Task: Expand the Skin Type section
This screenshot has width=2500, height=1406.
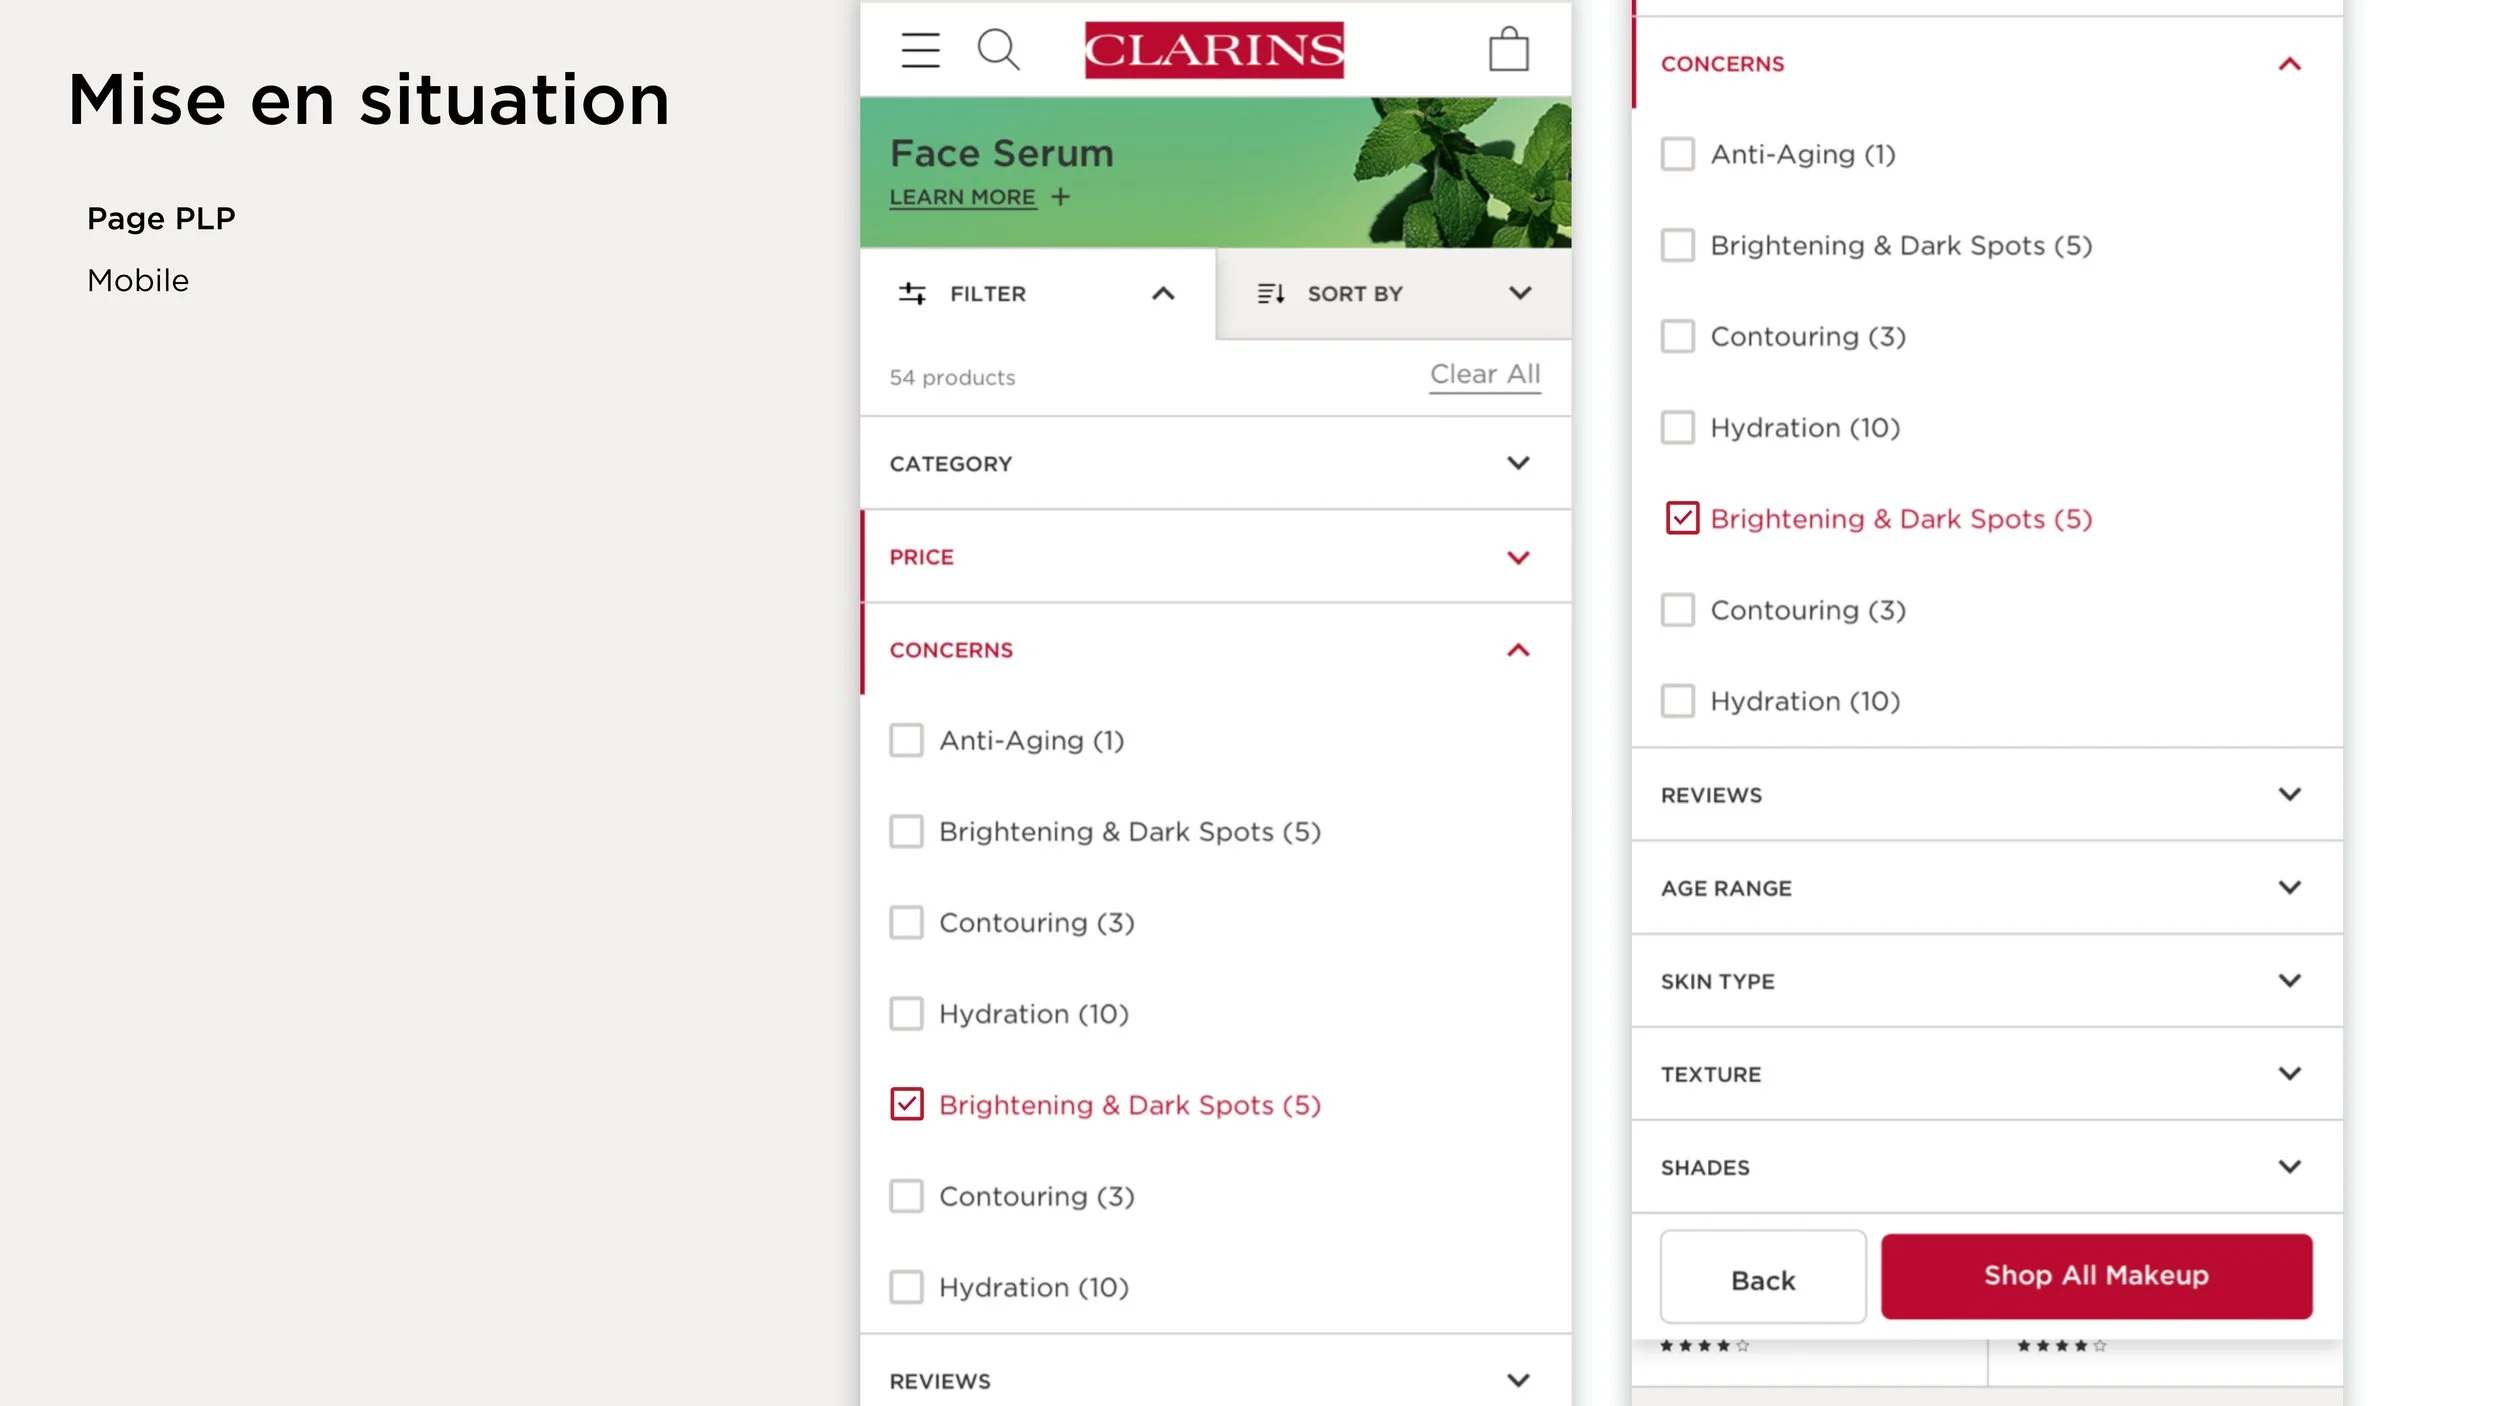Action: pos(2289,981)
